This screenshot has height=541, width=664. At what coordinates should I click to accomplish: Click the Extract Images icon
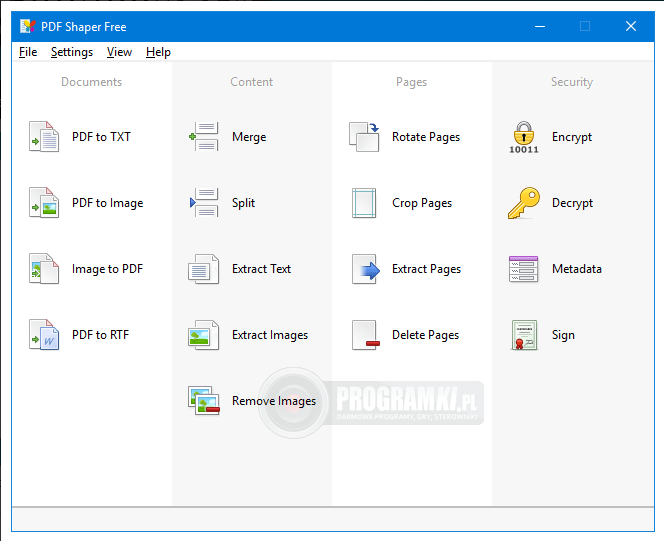click(x=204, y=335)
